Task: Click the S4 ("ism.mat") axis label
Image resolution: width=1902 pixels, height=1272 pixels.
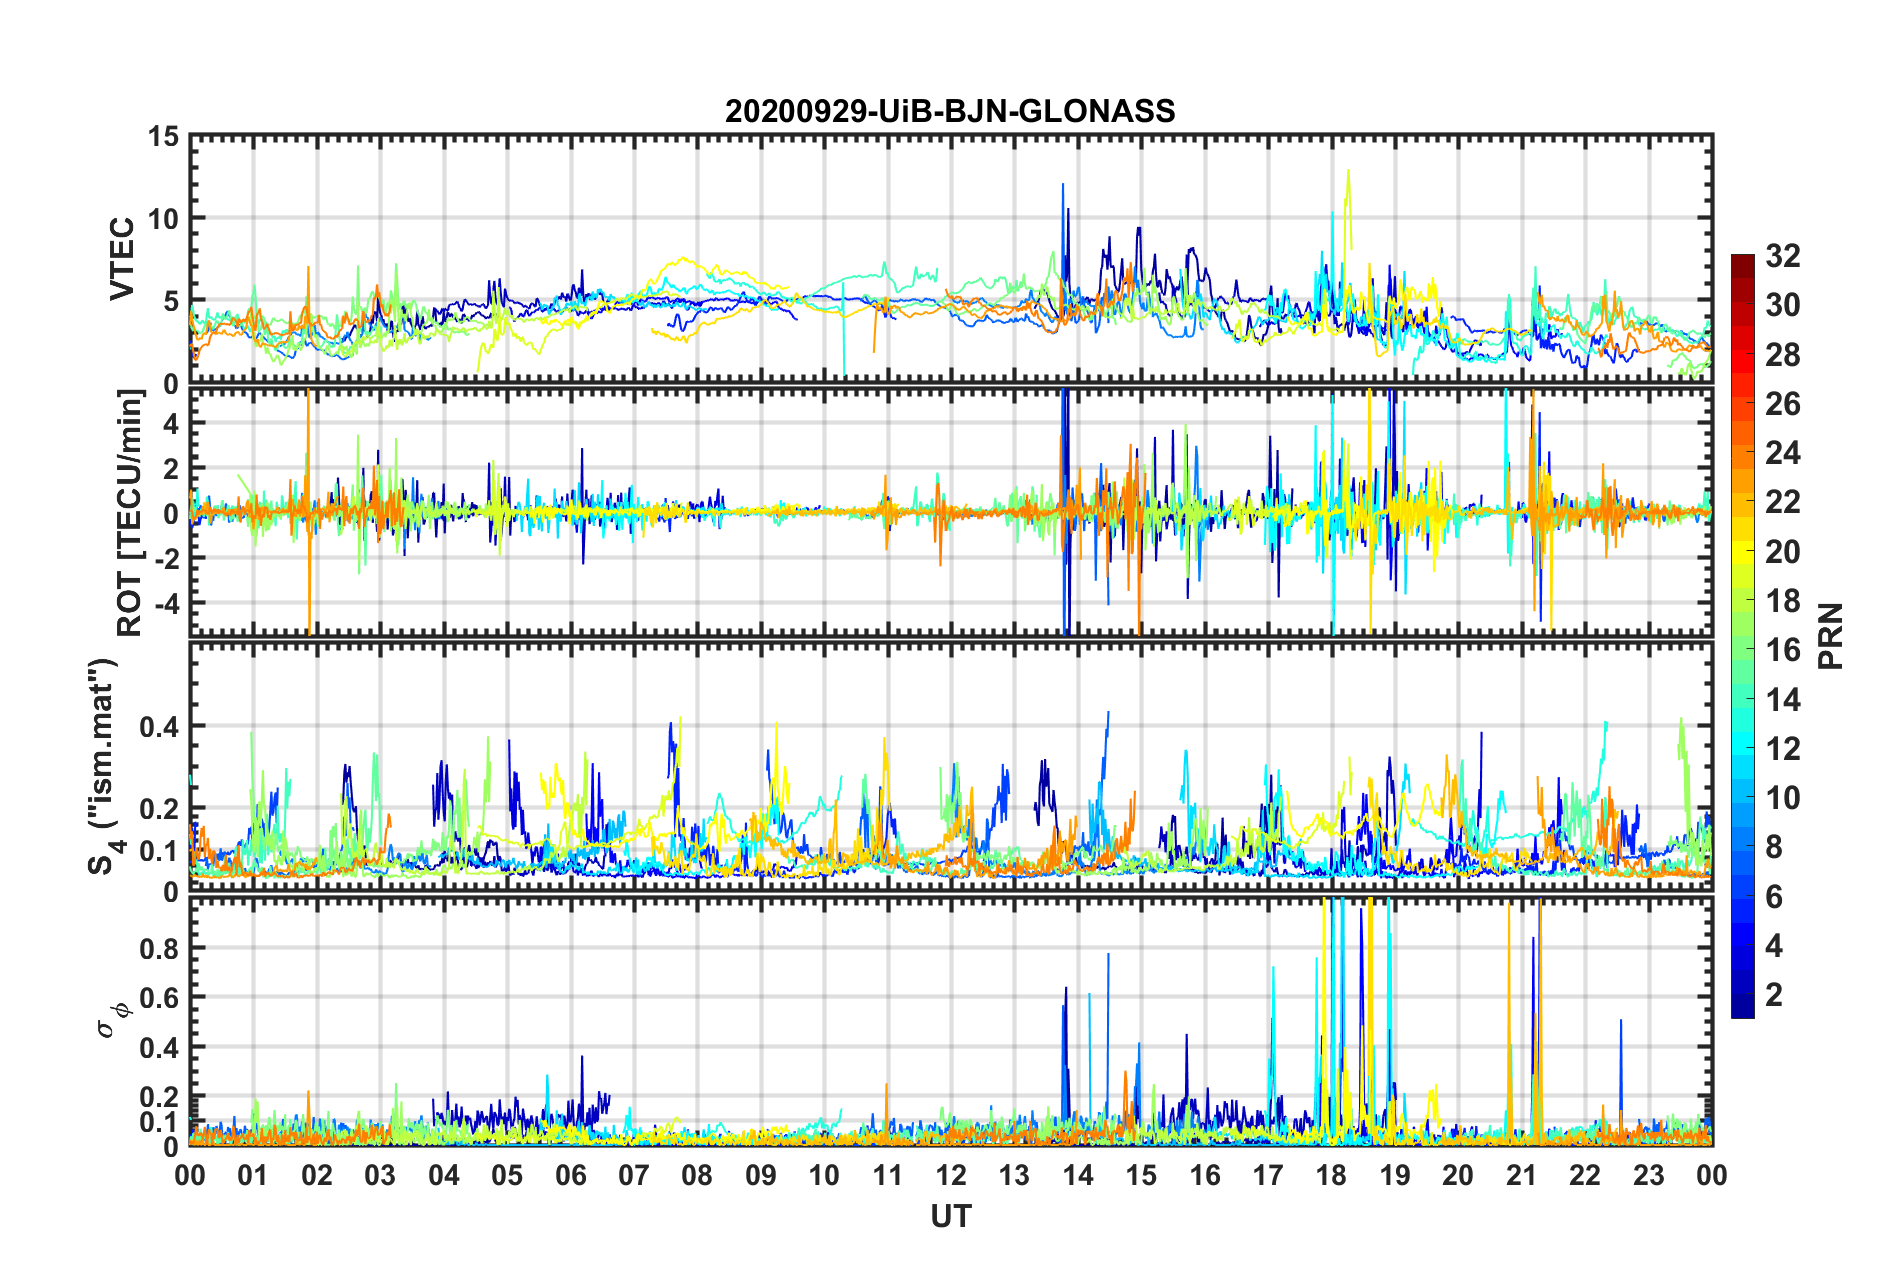Action: tap(103, 767)
